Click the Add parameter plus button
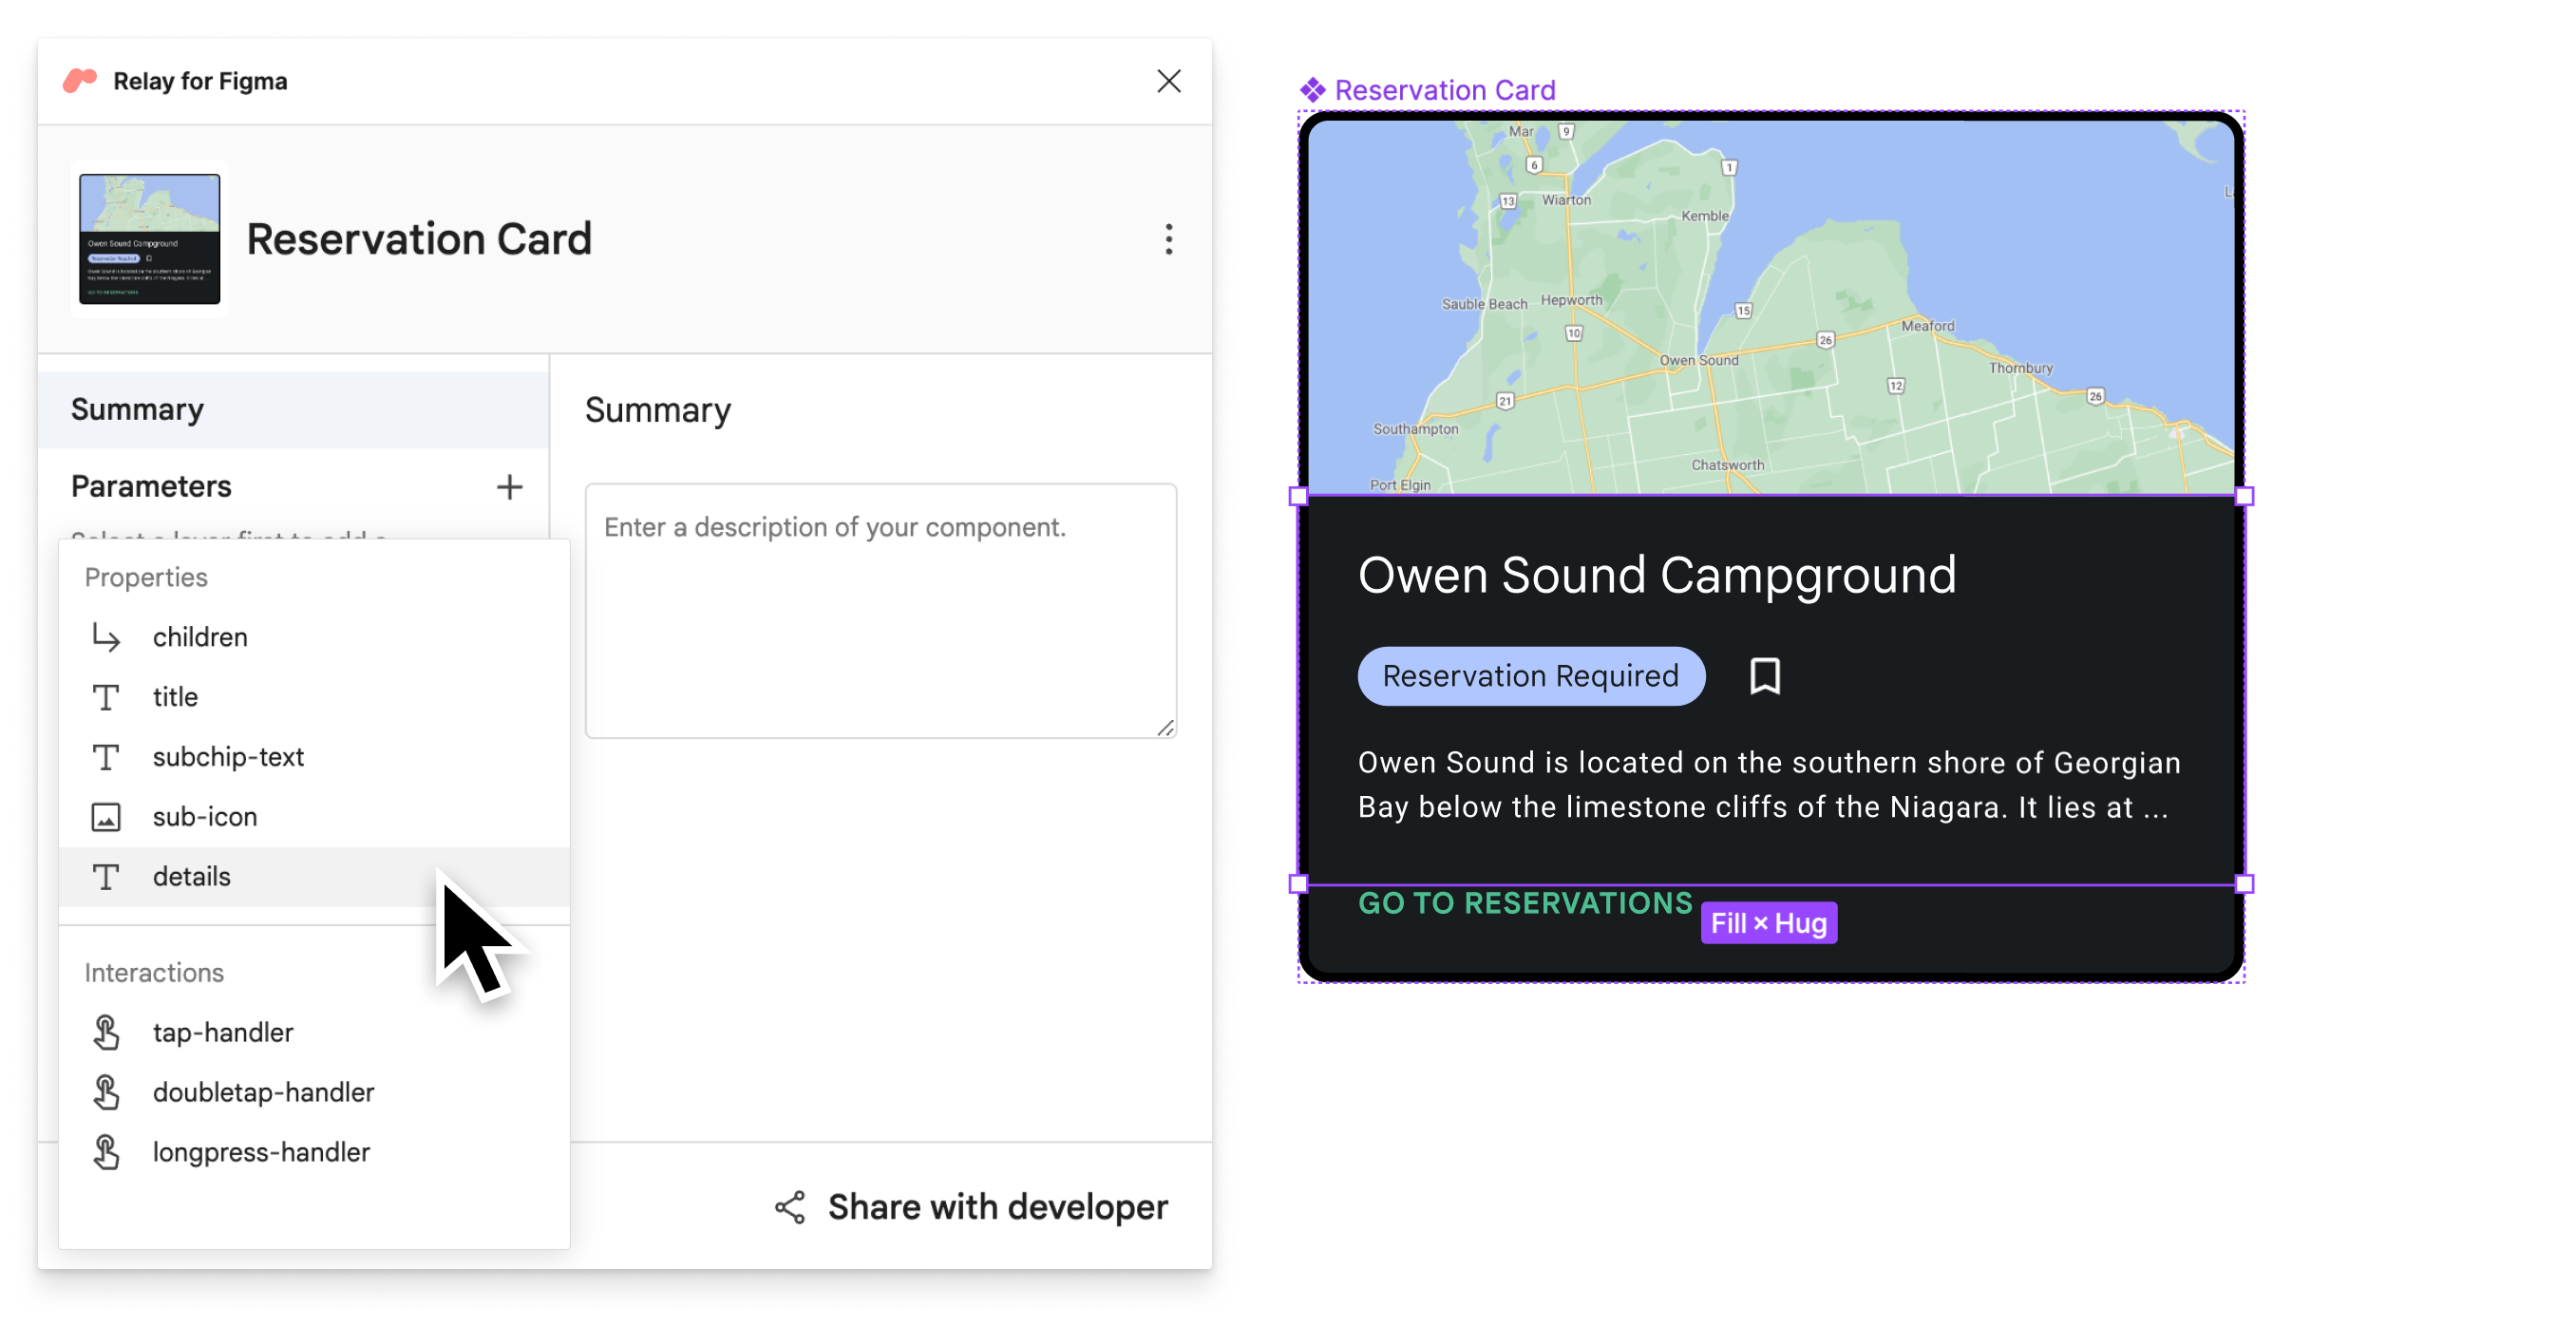2576x1326 pixels. click(x=509, y=487)
